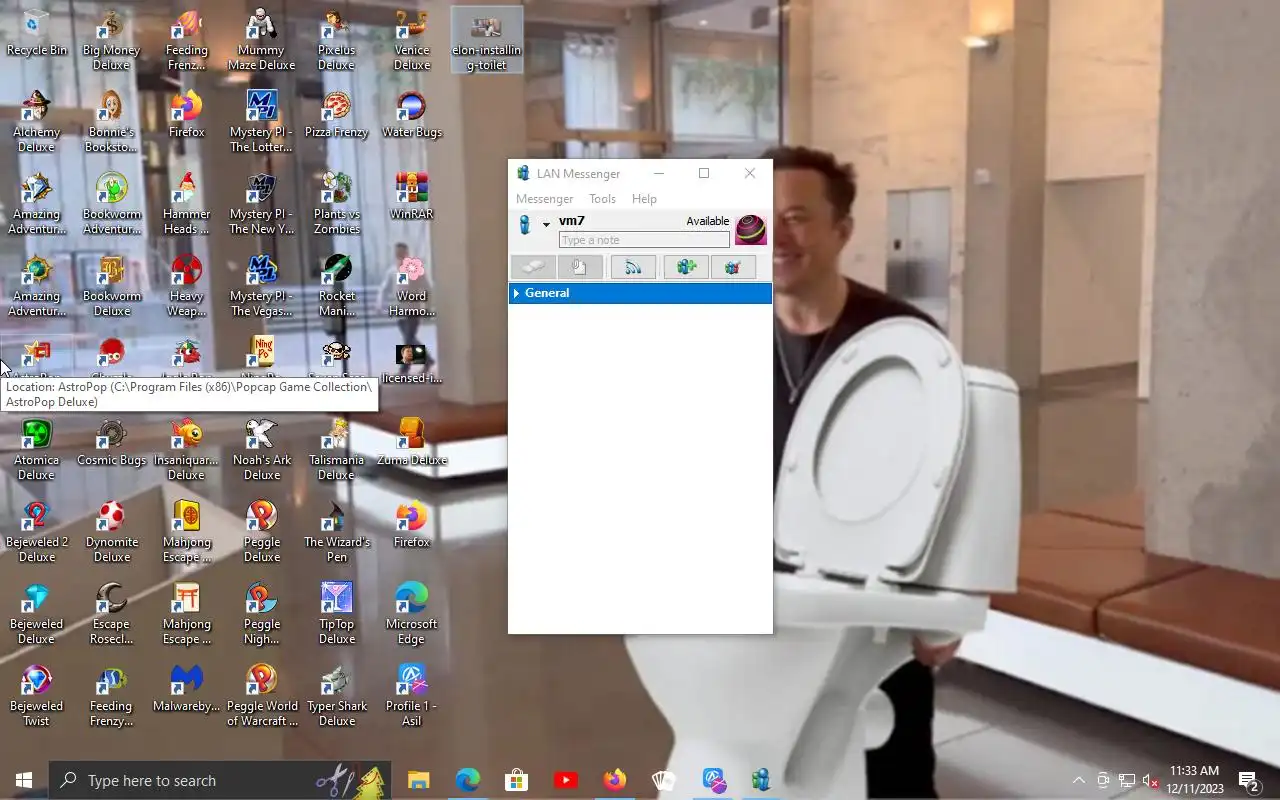Select the WinRAR desktop icon

pyautogui.click(x=411, y=197)
